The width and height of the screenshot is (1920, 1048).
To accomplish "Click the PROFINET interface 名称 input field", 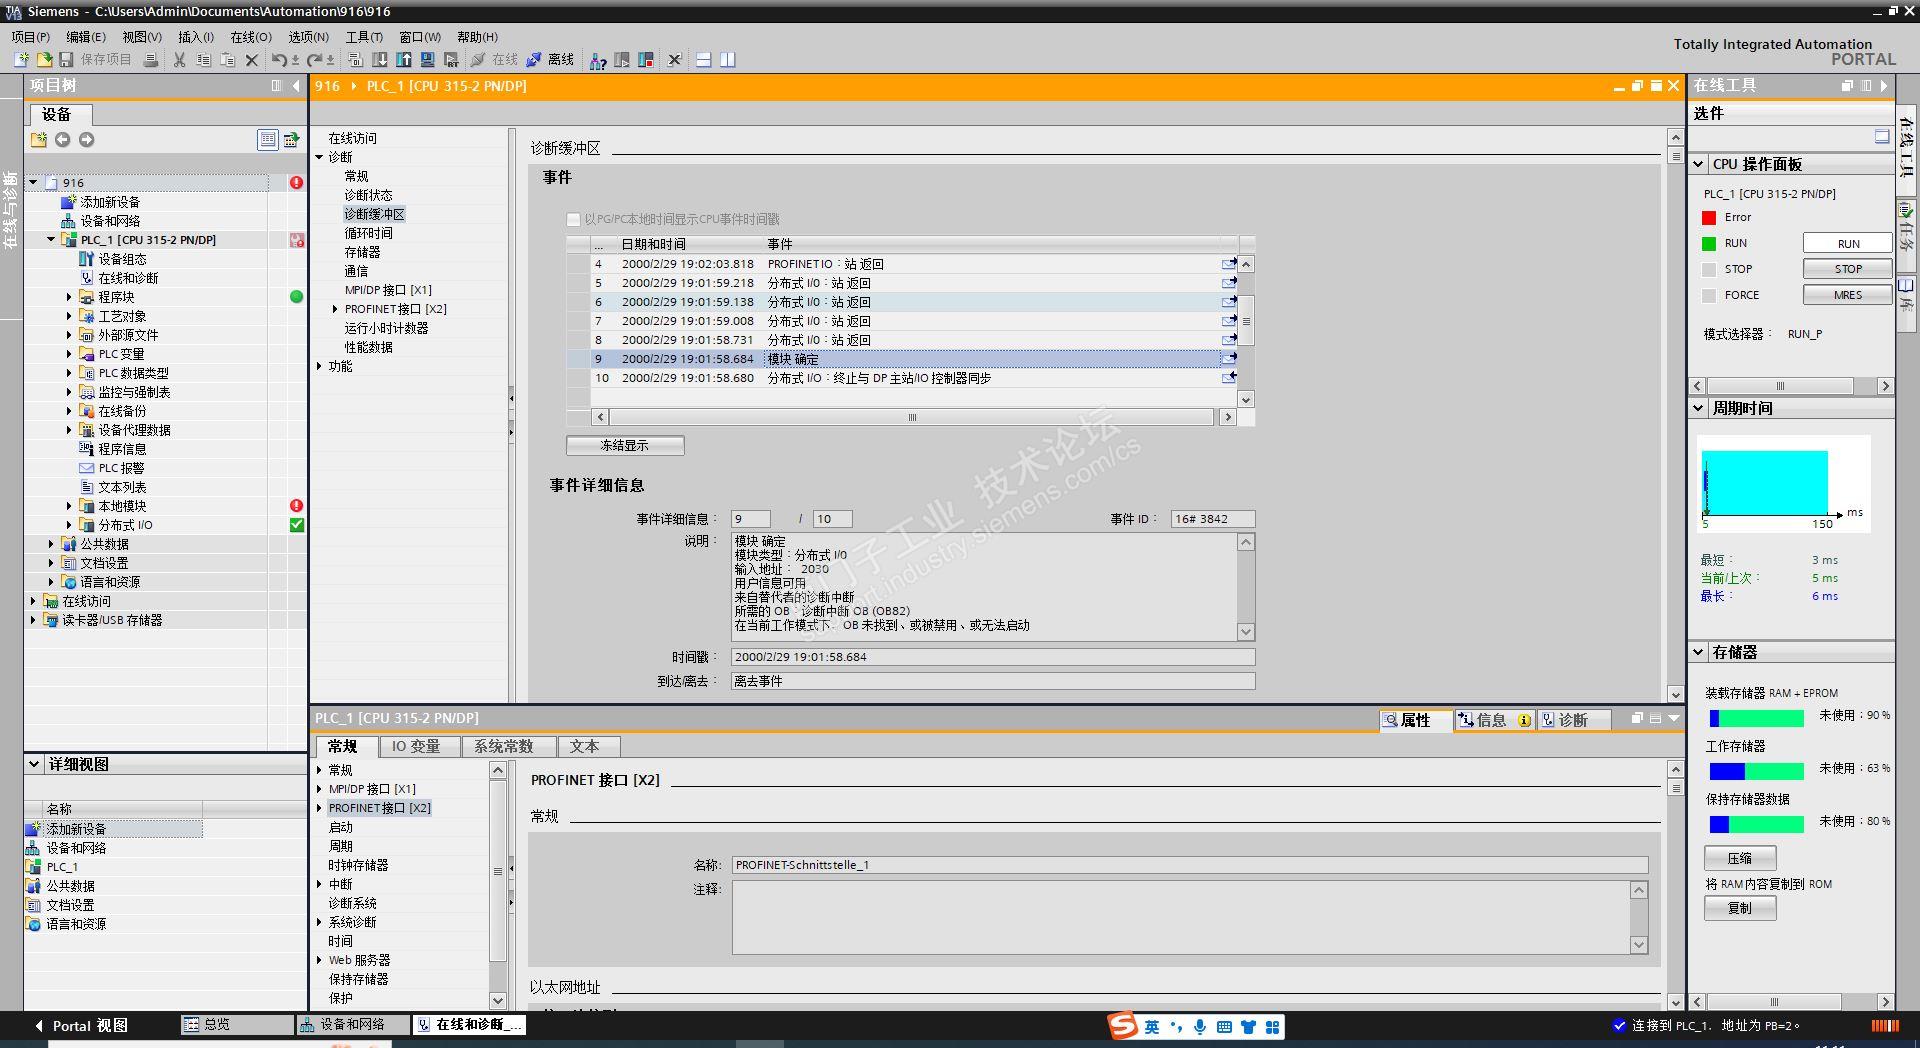I will [x=1190, y=865].
